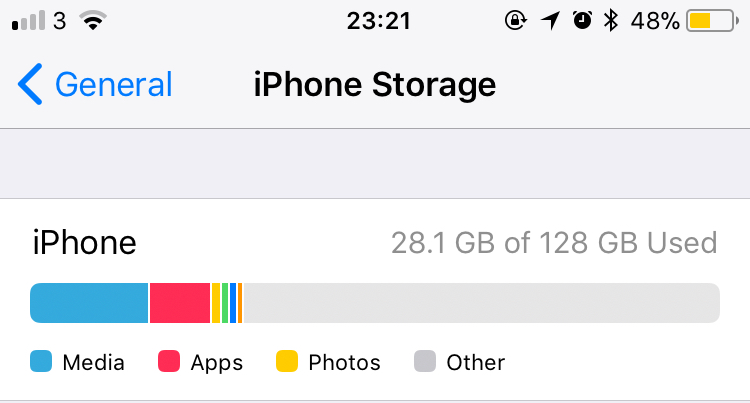This screenshot has height=403, width=750.
Task: Tap the iPhone Storage title
Action: point(375,85)
